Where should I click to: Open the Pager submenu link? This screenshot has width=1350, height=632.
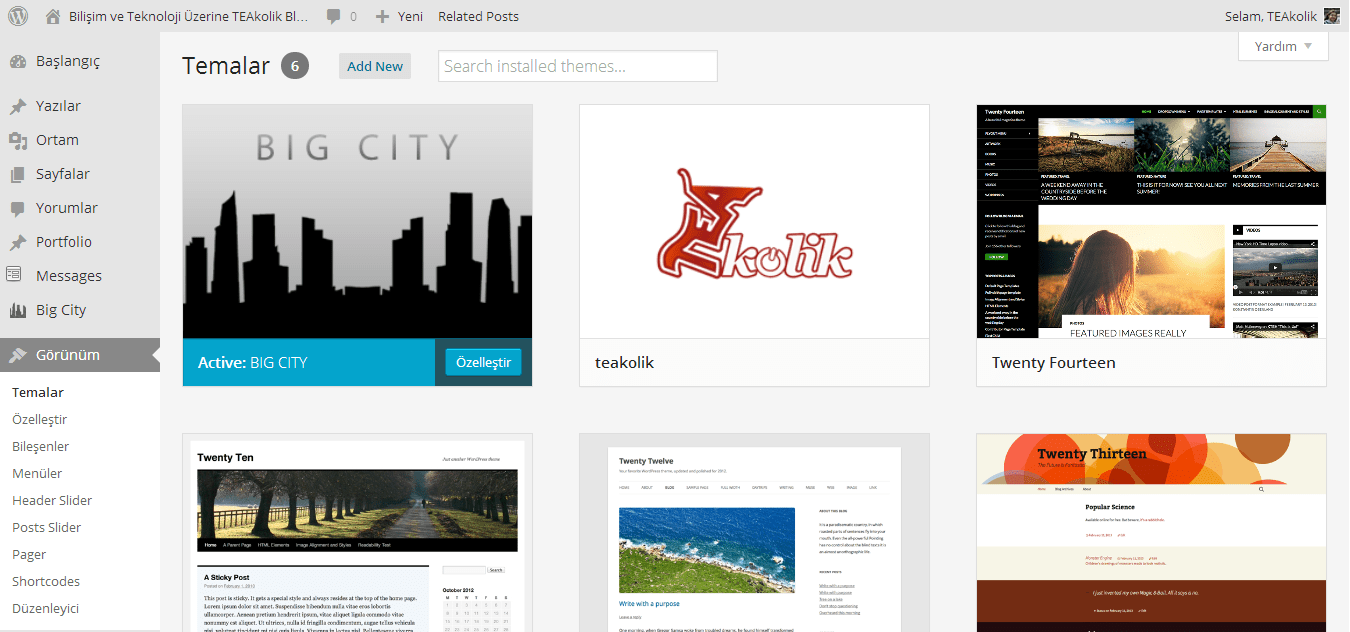click(x=29, y=554)
